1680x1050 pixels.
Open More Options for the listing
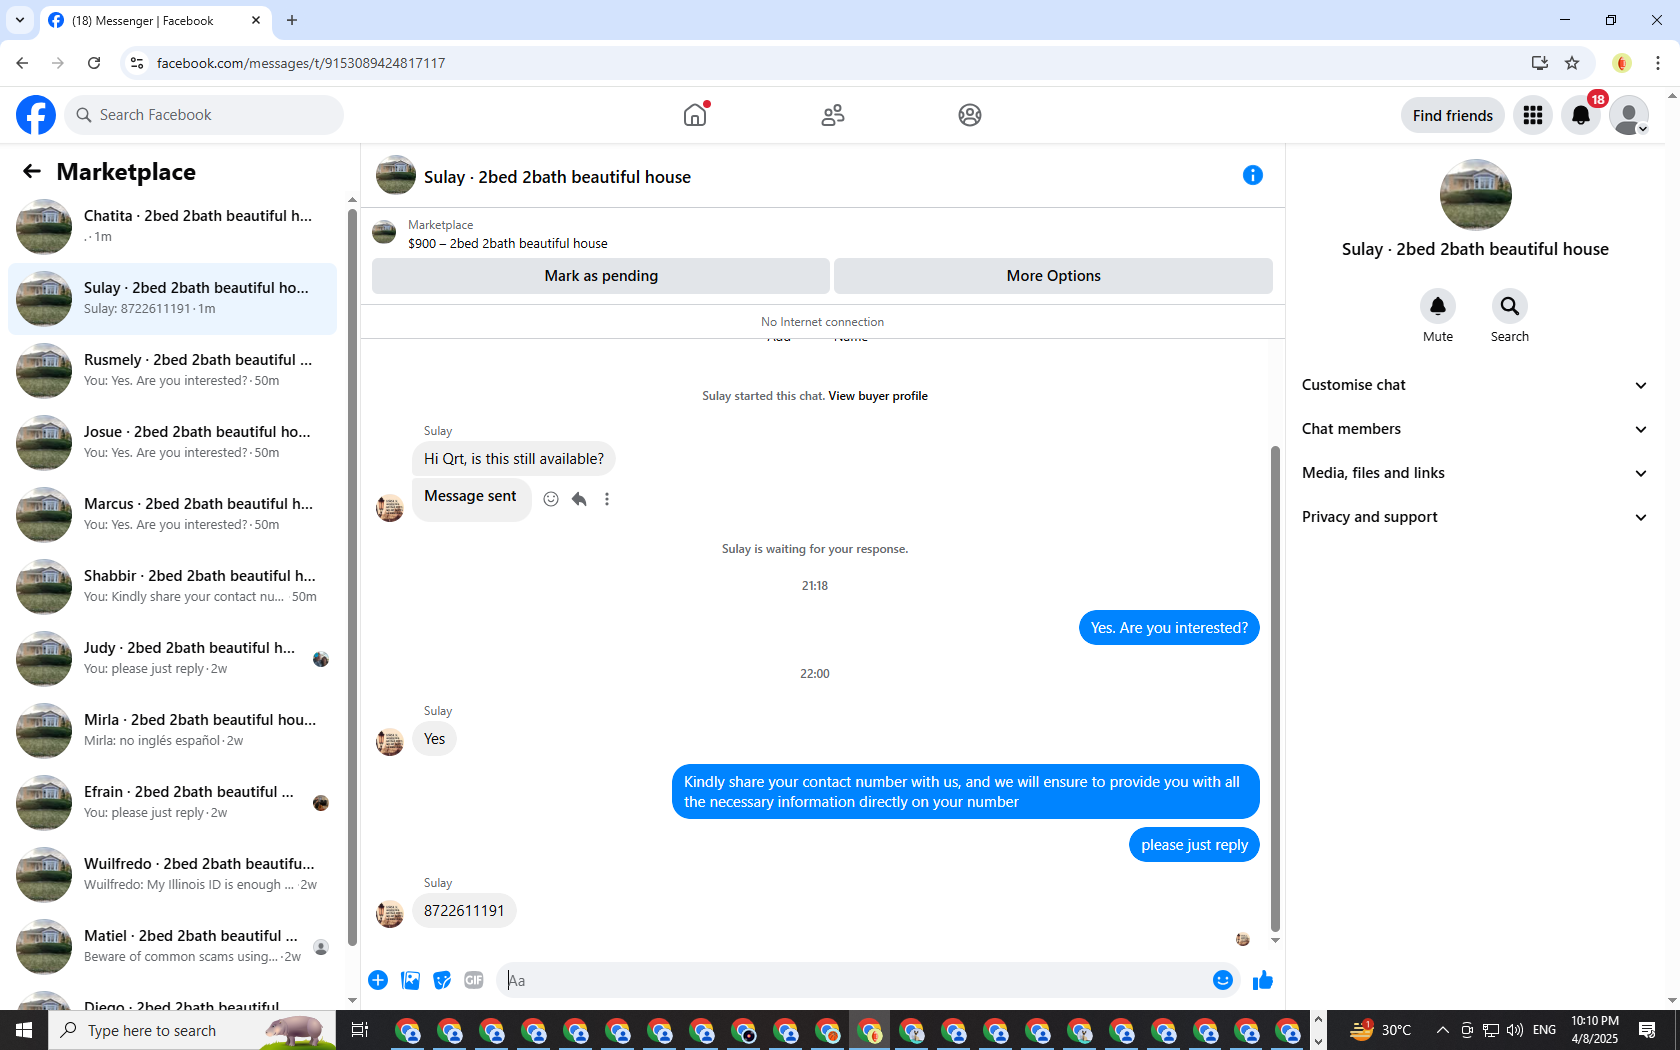pos(1053,276)
